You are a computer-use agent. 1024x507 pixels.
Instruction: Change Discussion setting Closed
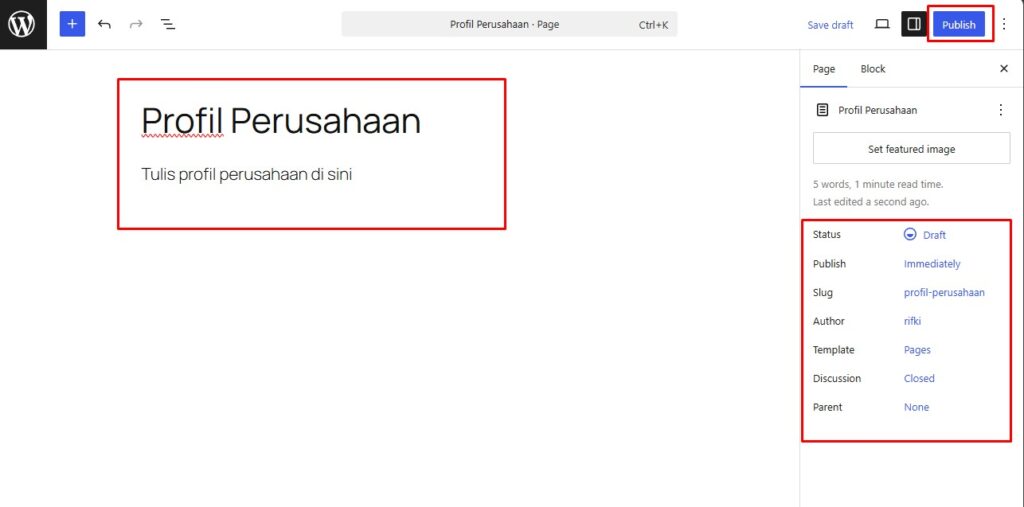pos(919,378)
